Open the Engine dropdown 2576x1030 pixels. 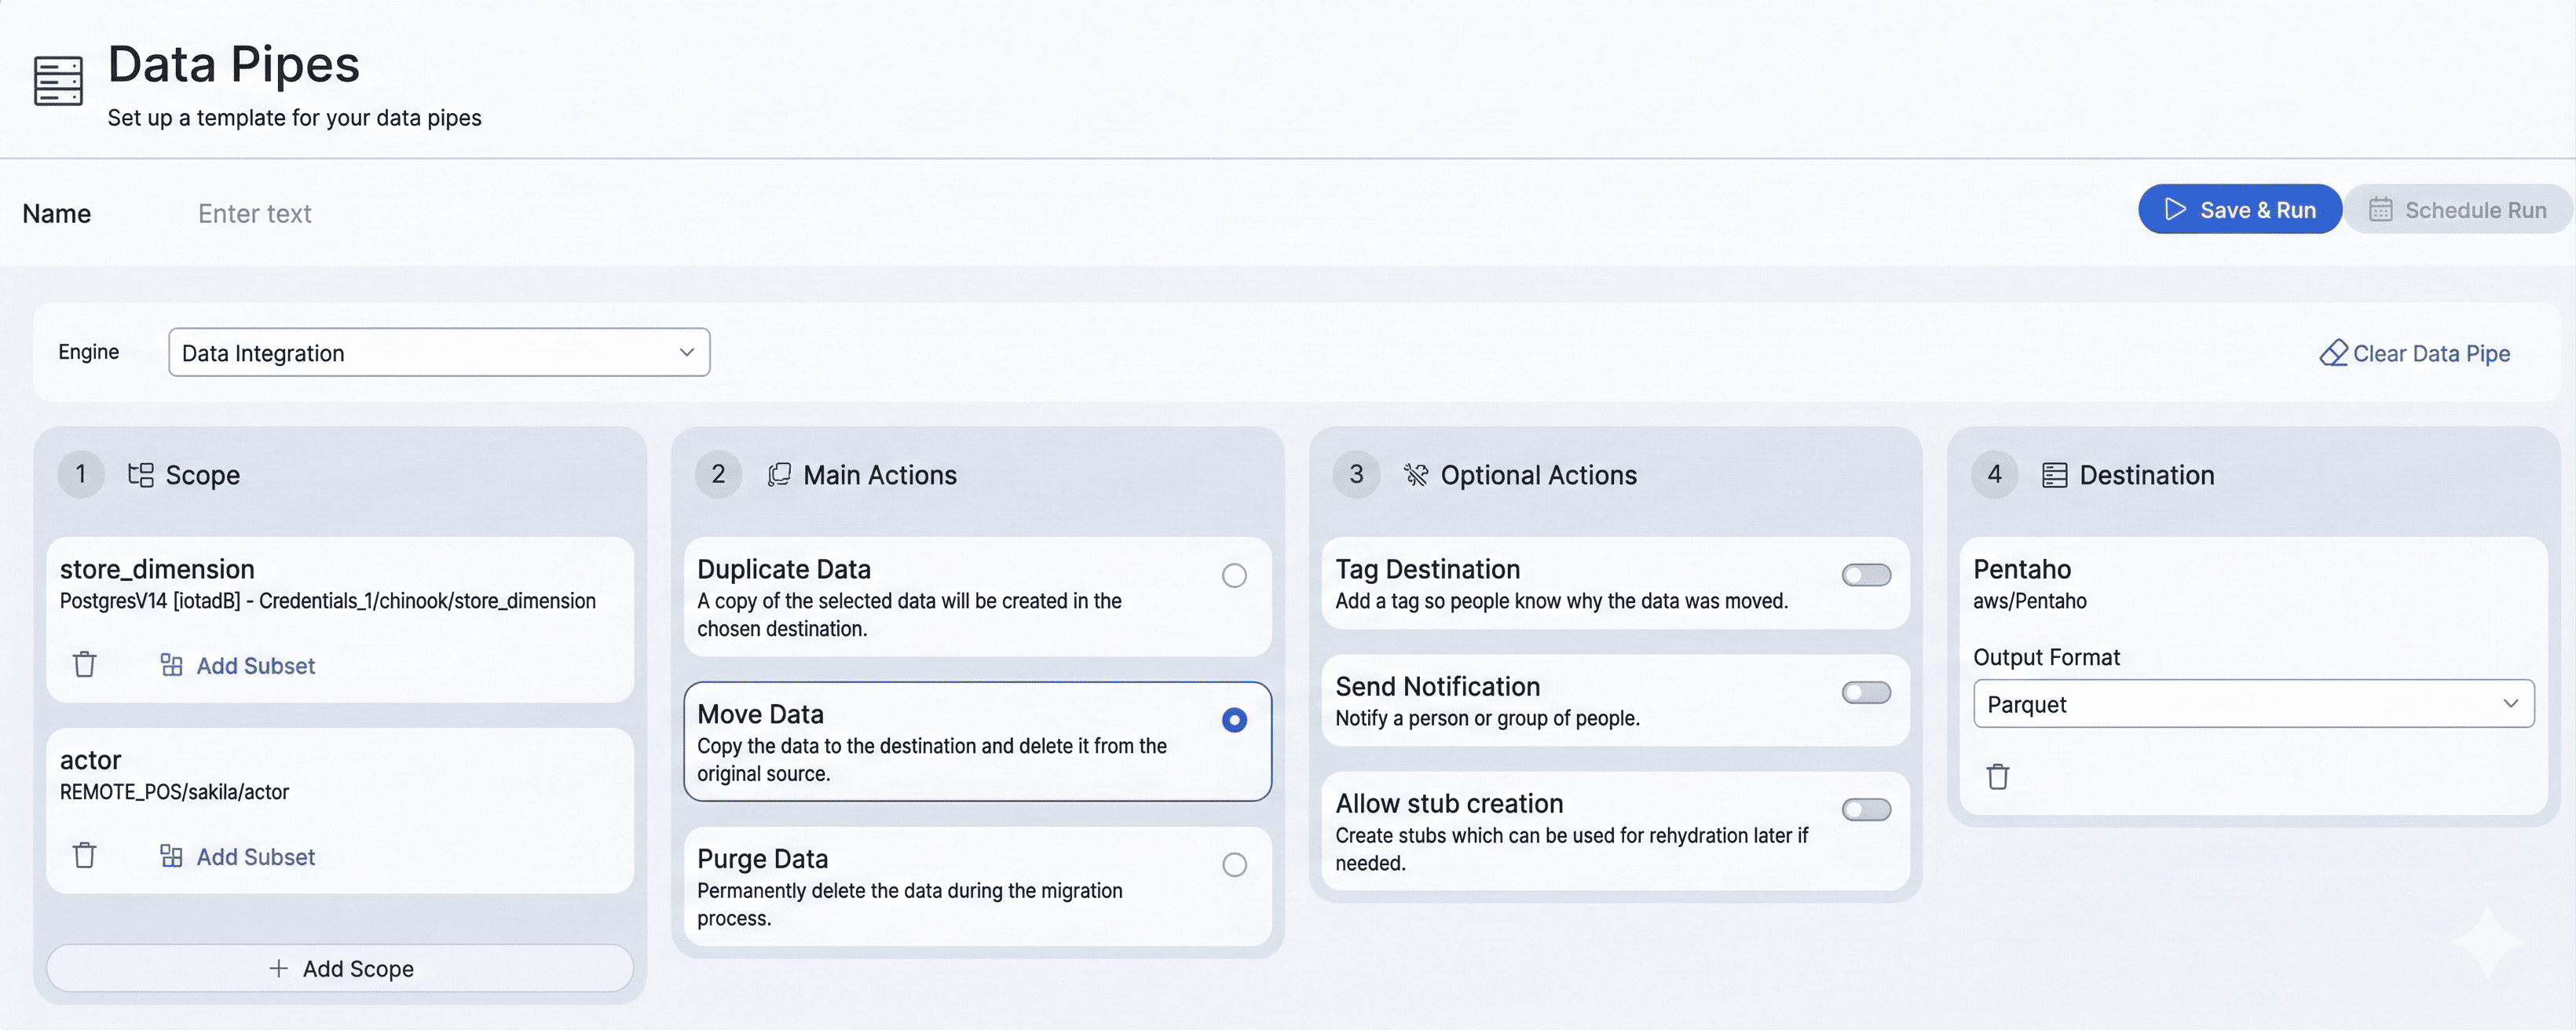pos(439,352)
